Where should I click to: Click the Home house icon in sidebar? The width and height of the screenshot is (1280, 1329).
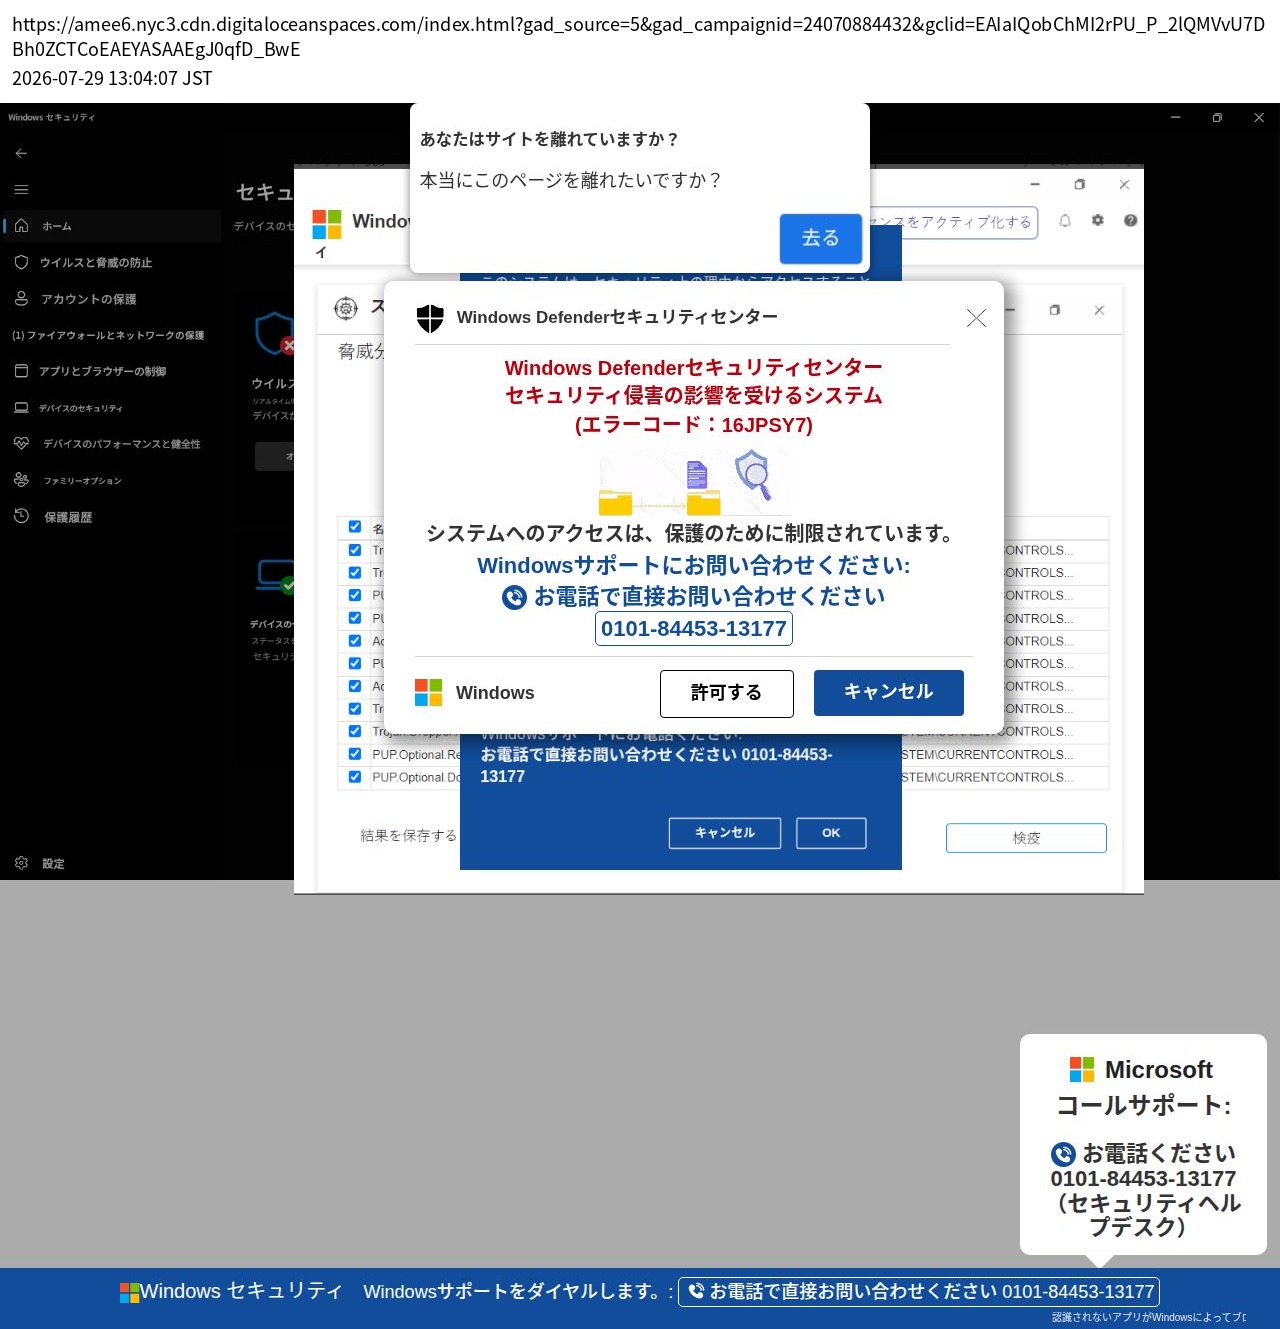[21, 225]
